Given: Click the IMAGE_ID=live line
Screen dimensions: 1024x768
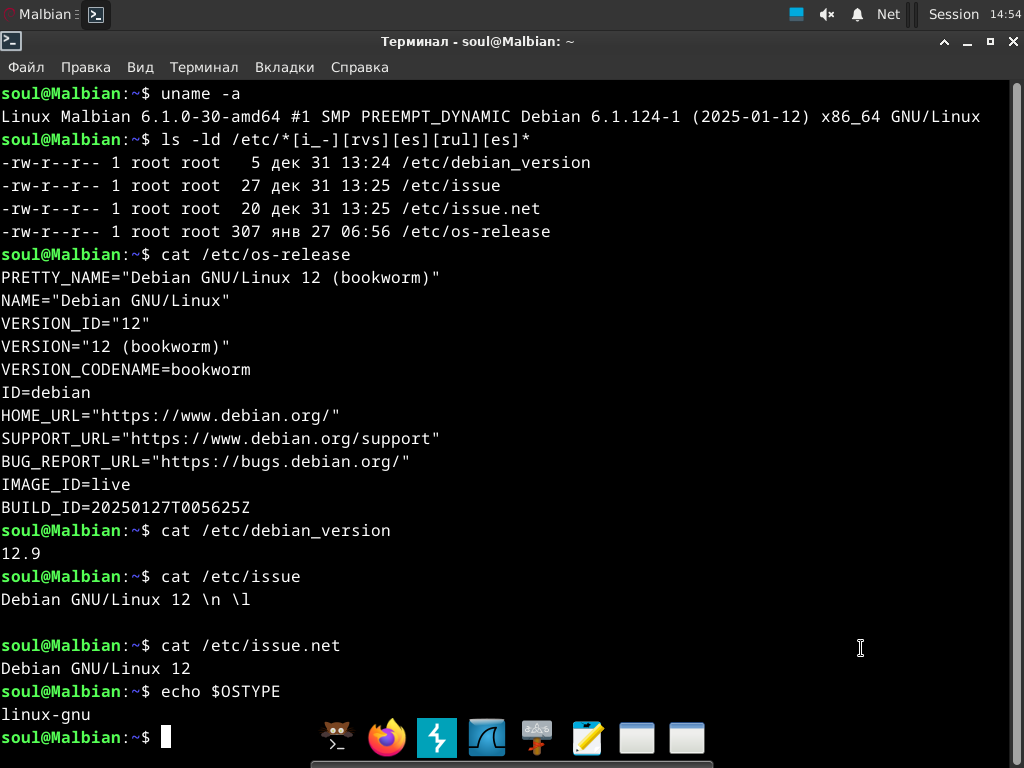Looking at the screenshot, I should click(65, 485).
